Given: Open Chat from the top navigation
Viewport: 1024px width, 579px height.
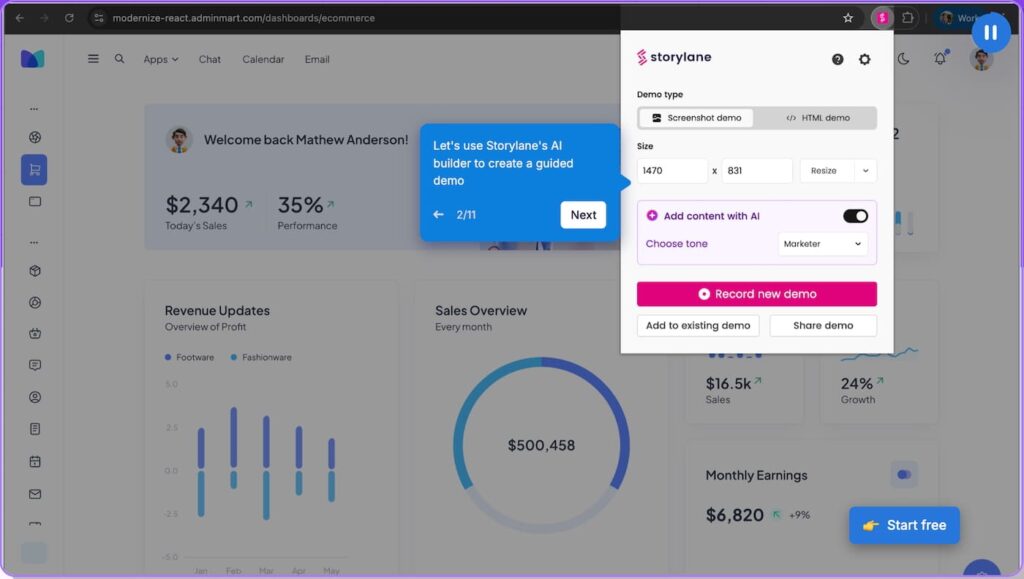Looking at the screenshot, I should coord(210,59).
